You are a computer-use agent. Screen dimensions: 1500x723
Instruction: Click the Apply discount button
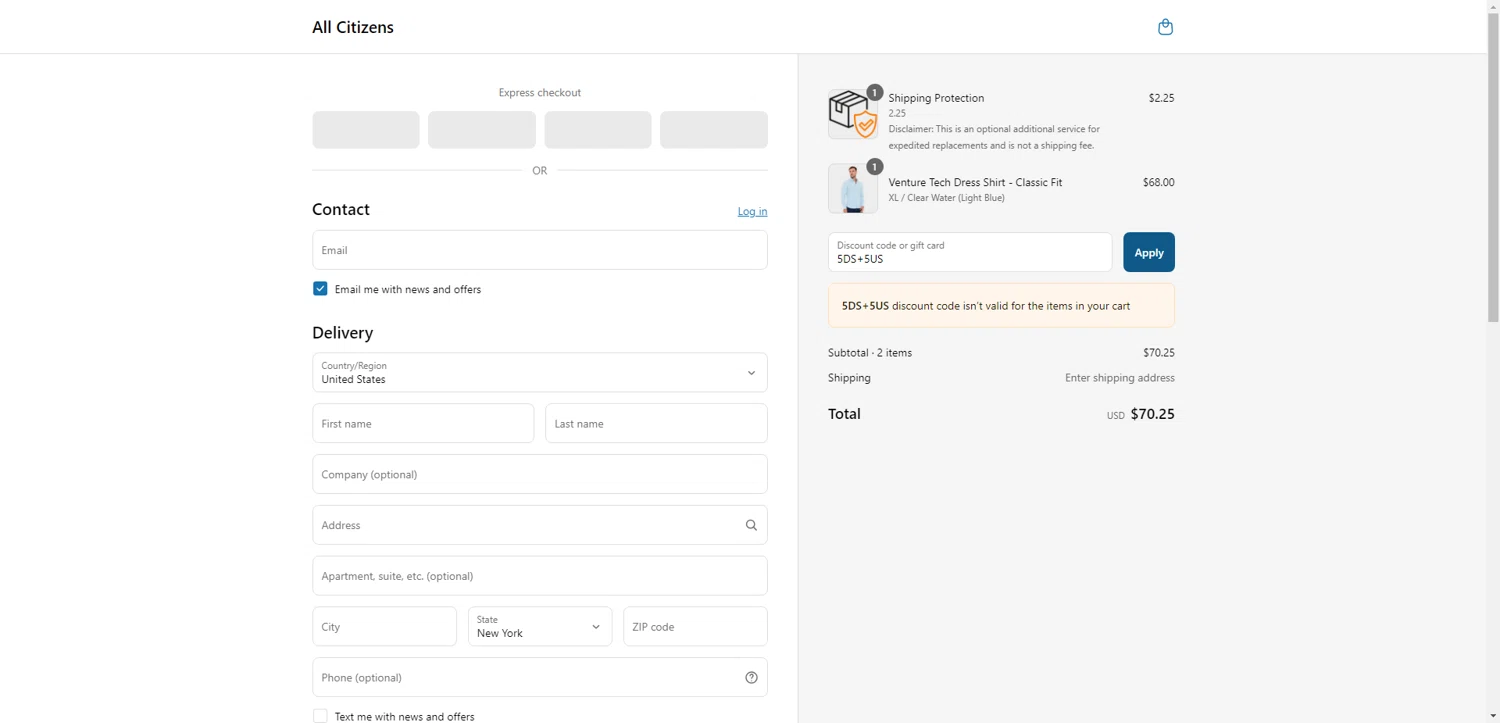pyautogui.click(x=1149, y=252)
